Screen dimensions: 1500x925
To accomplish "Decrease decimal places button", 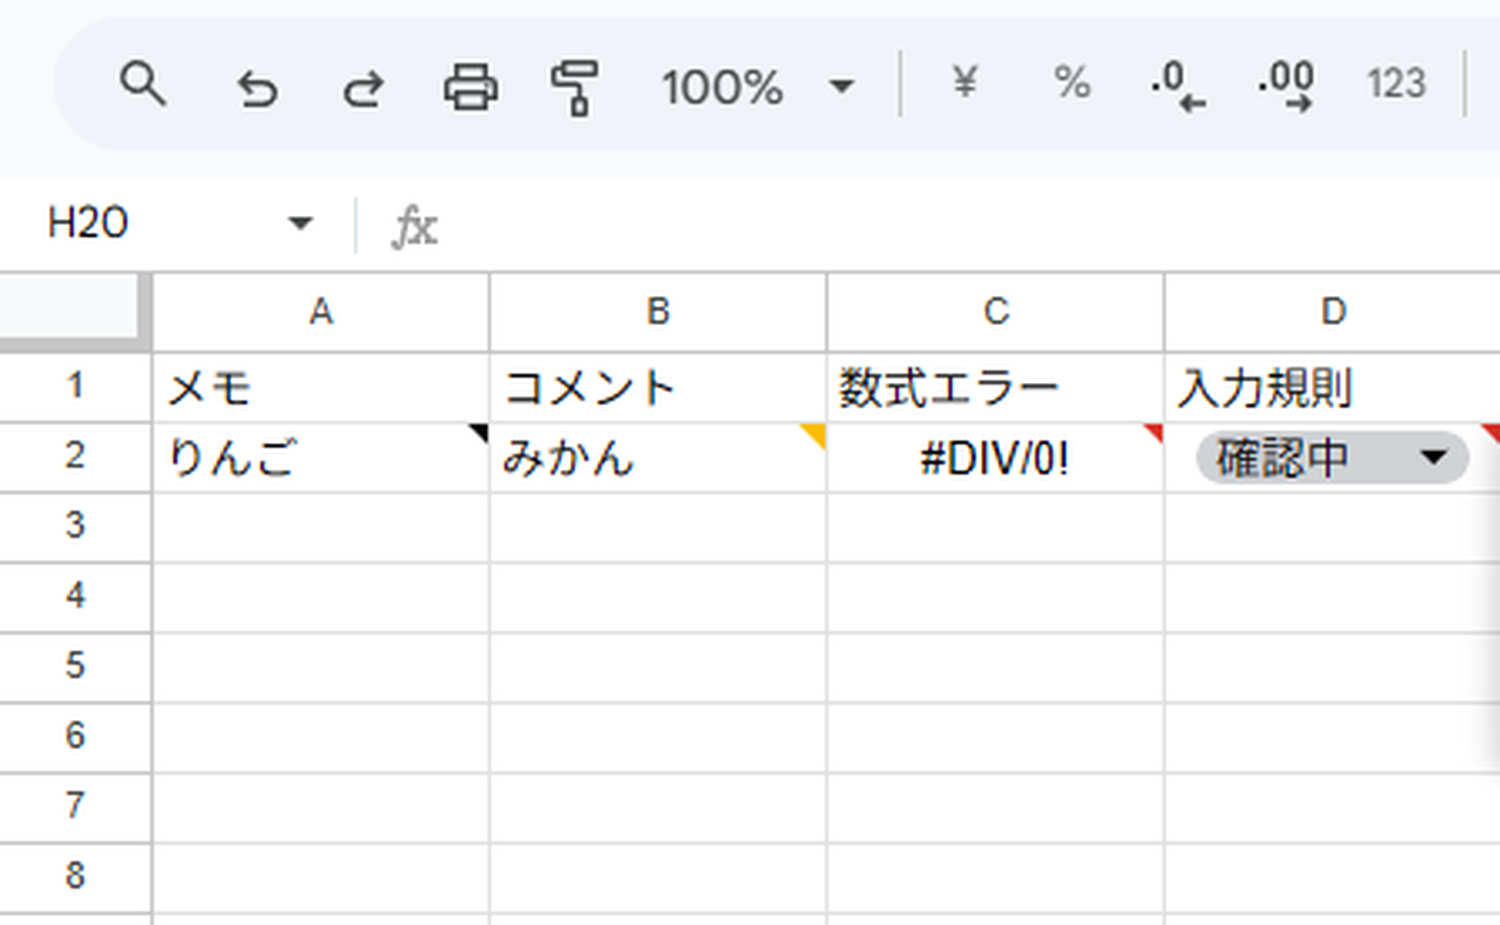I will click(x=1178, y=86).
